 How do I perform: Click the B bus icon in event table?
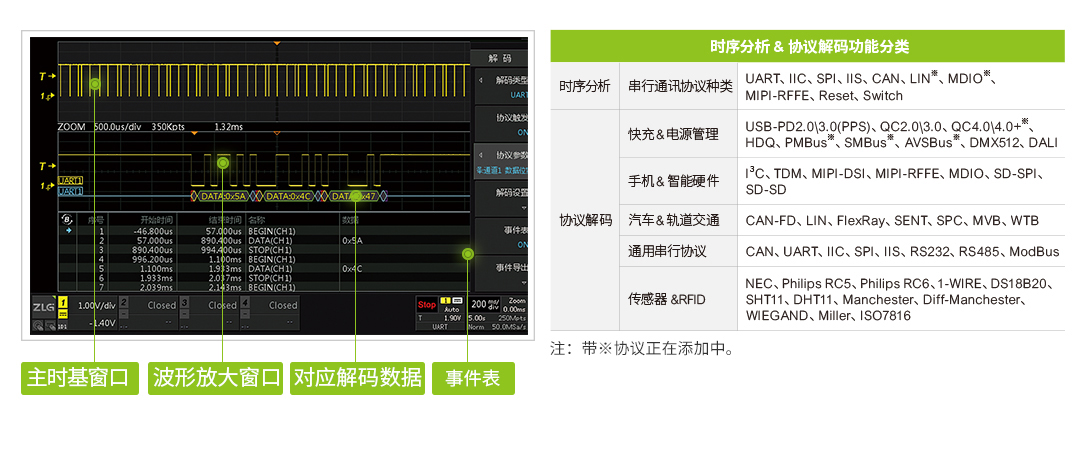(x=67, y=220)
